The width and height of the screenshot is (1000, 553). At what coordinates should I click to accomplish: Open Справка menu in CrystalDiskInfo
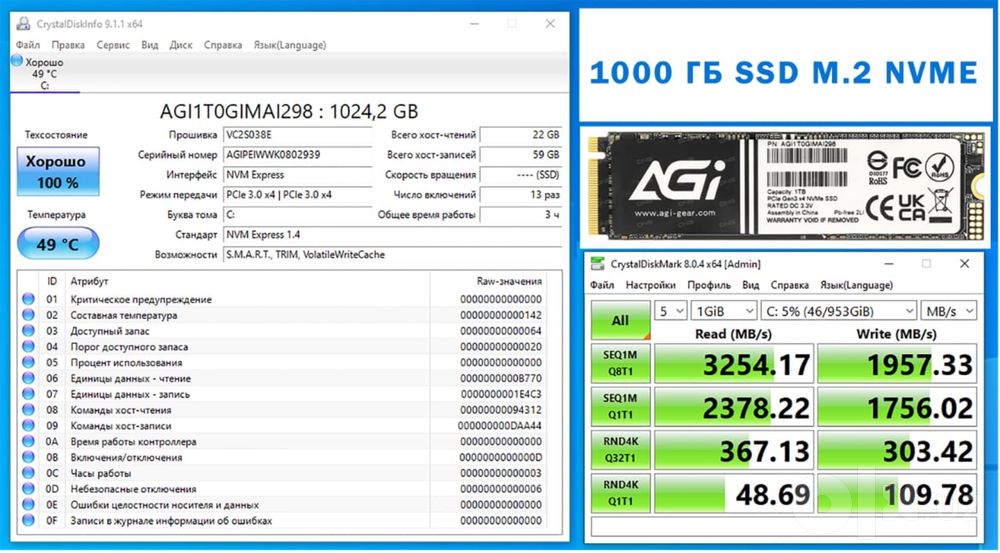point(223,45)
